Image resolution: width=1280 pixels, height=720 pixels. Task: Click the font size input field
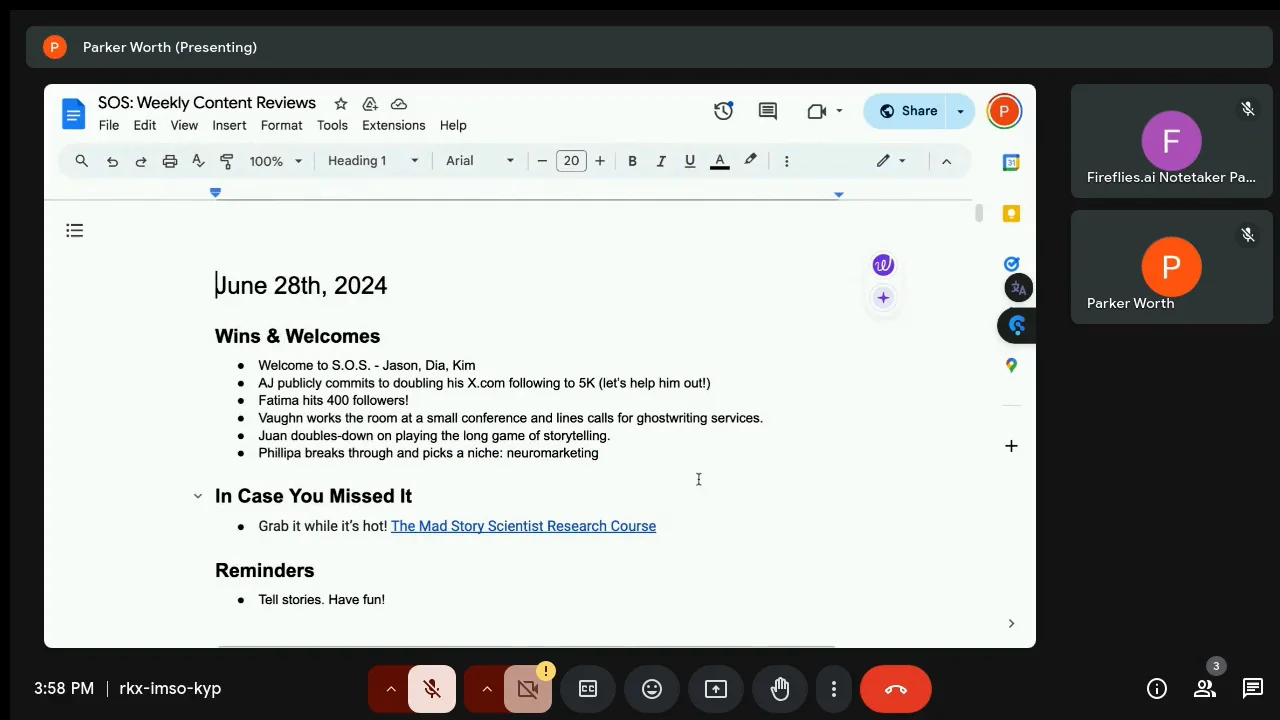point(571,161)
